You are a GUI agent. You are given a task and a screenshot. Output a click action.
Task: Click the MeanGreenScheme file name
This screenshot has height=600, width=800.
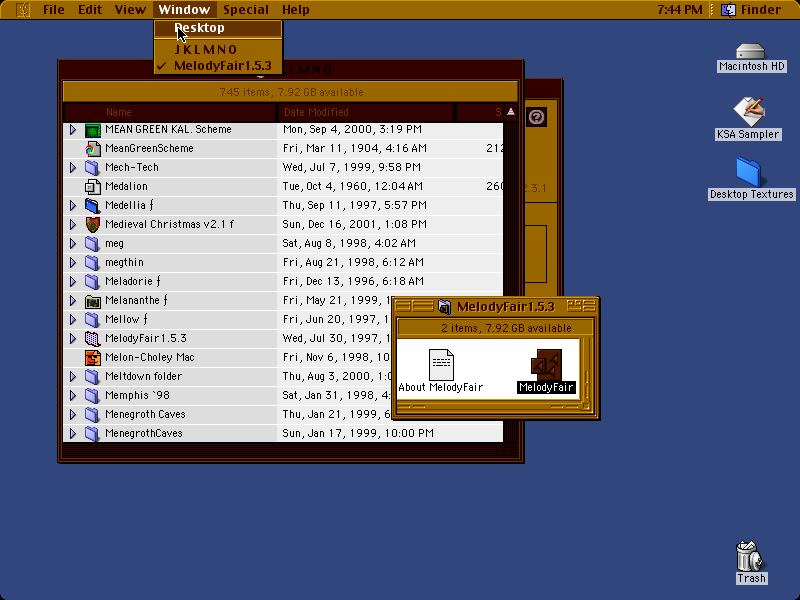click(x=149, y=148)
